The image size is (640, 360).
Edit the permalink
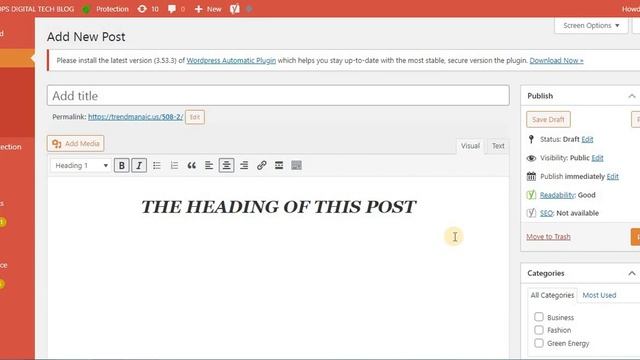click(195, 117)
